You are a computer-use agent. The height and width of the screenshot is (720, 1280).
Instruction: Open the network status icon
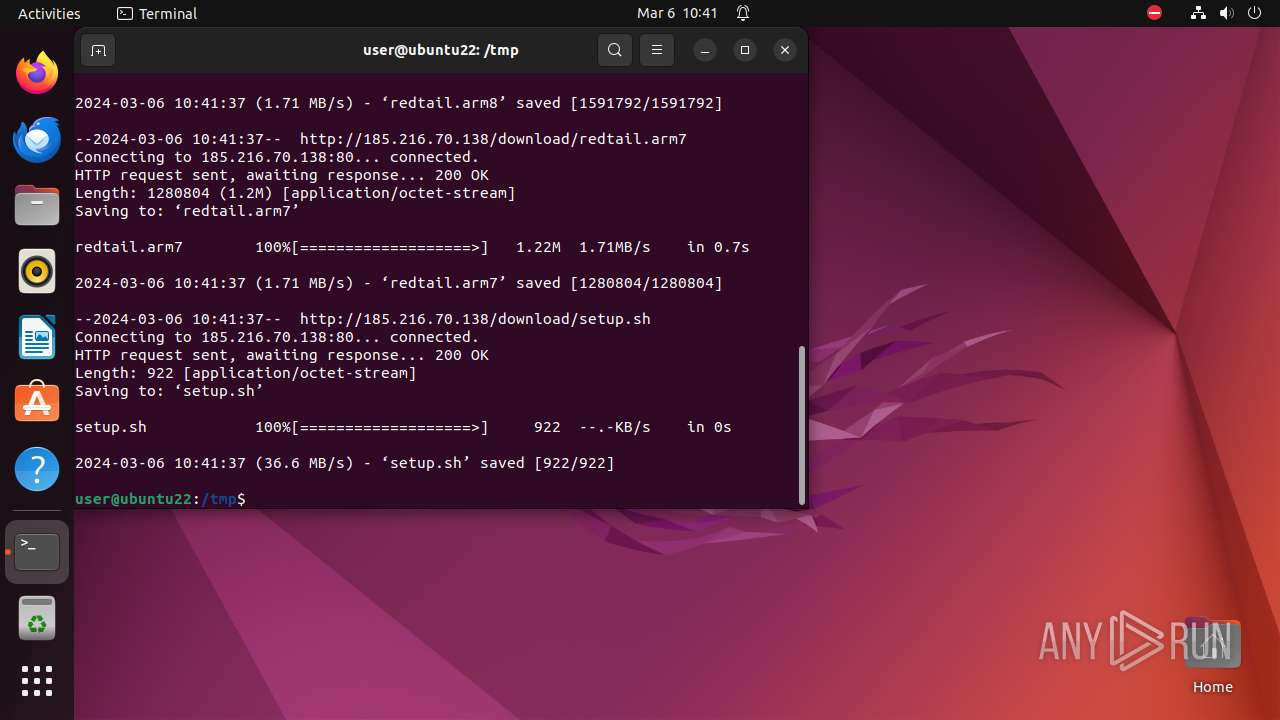coord(1199,13)
